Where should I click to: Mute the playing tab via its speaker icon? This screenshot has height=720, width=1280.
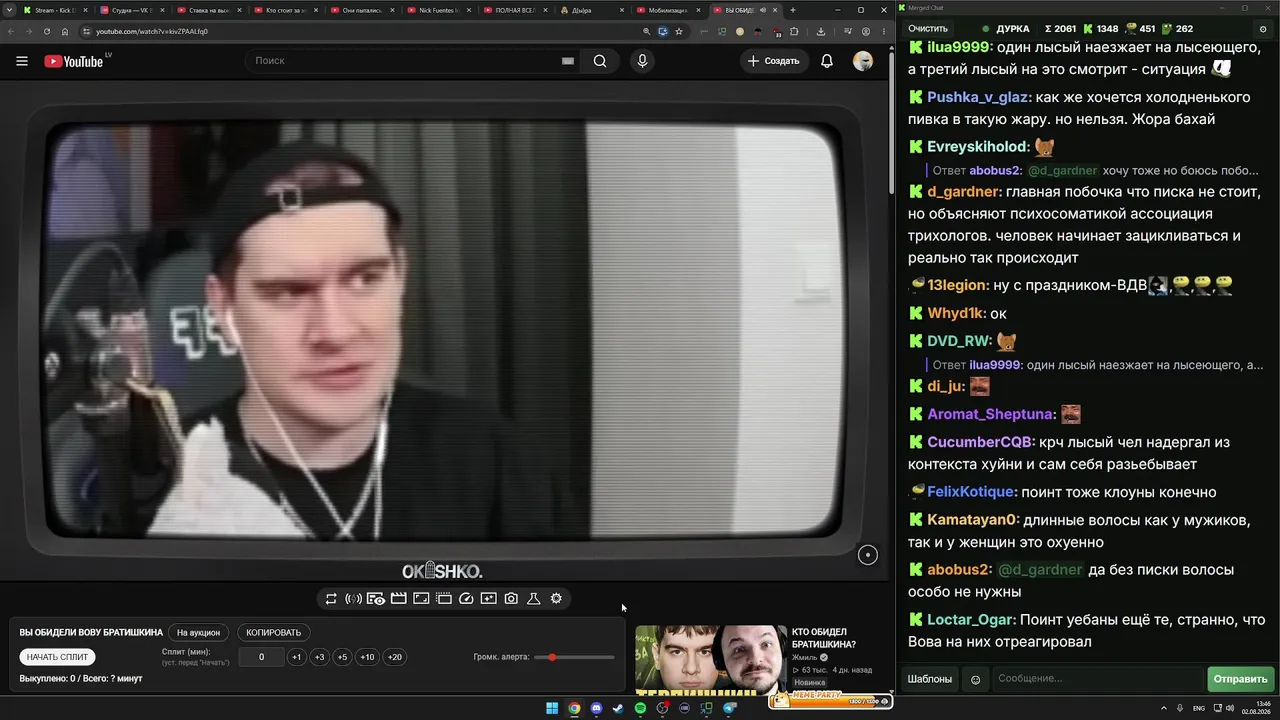[763, 10]
